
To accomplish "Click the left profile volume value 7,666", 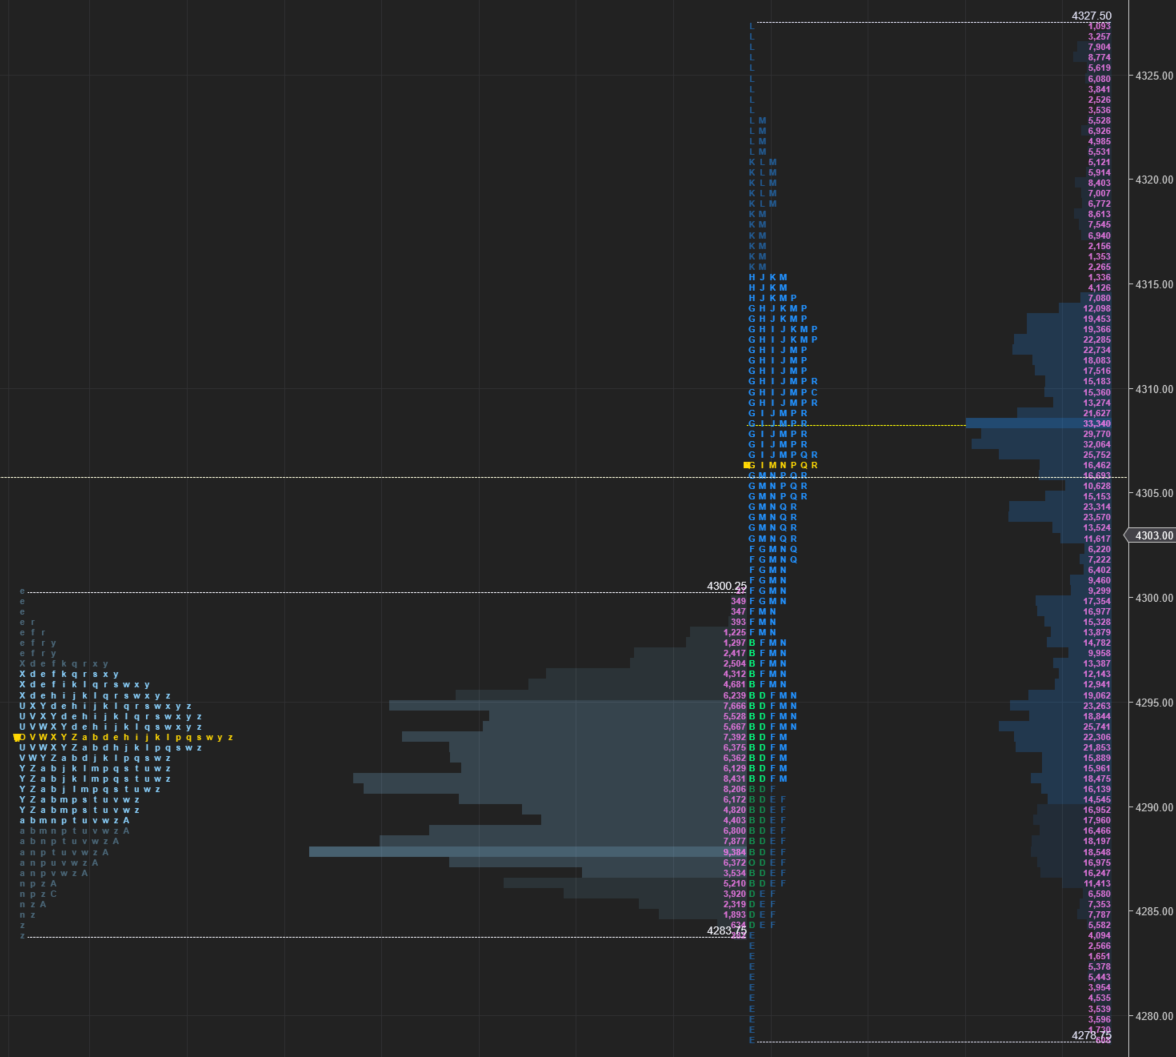I will [x=735, y=706].
